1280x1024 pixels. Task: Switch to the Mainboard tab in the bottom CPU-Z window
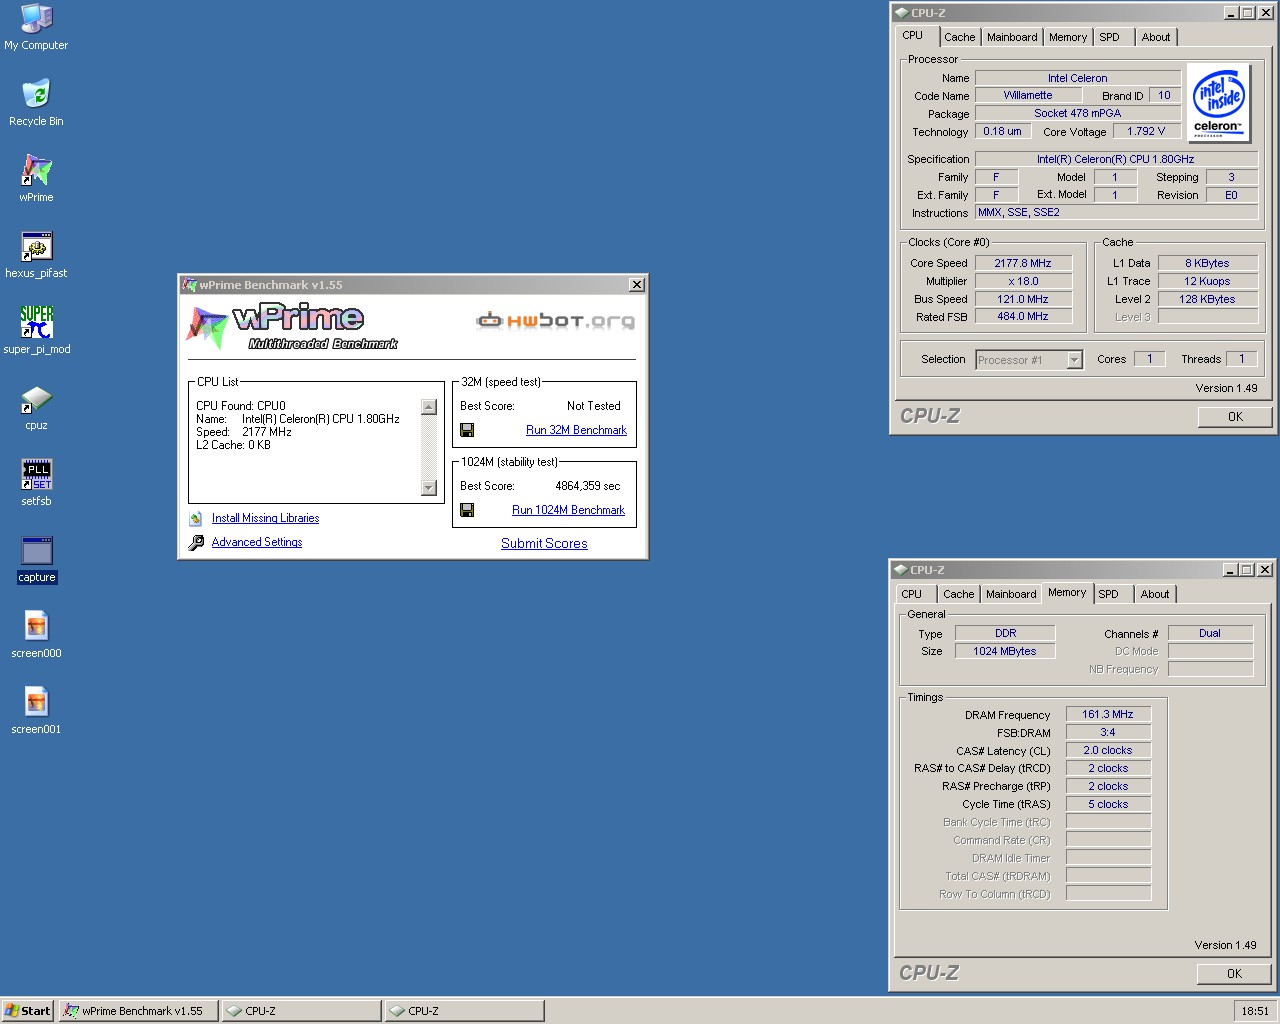click(1011, 594)
